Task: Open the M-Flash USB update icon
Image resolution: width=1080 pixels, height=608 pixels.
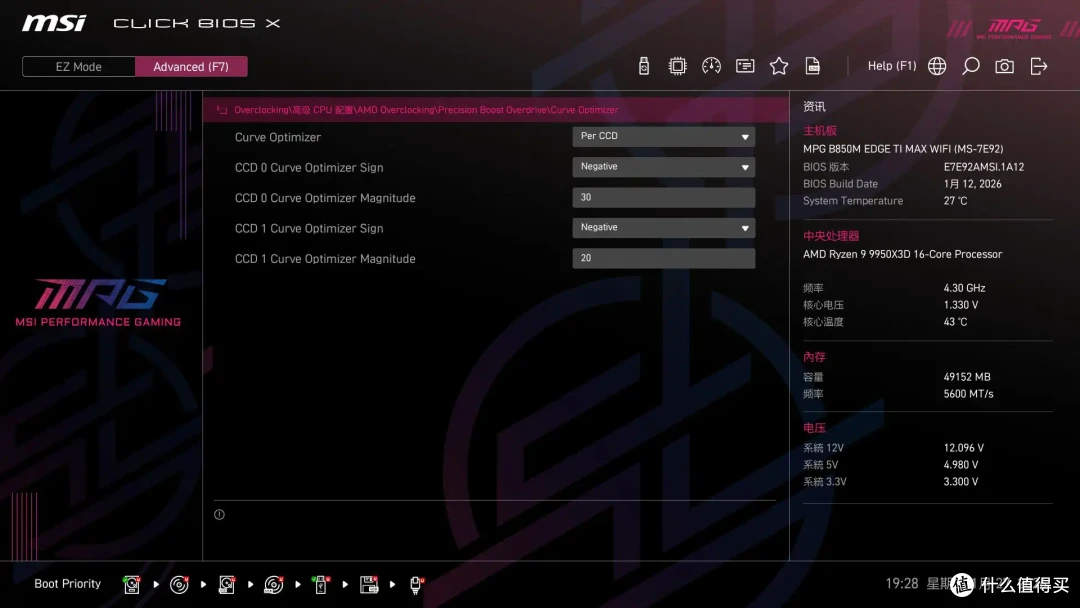Action: (643, 66)
